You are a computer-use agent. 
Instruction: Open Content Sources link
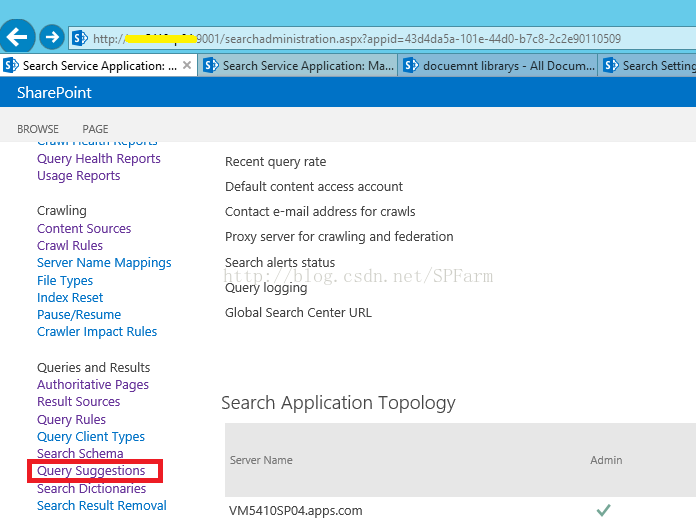[x=84, y=229]
